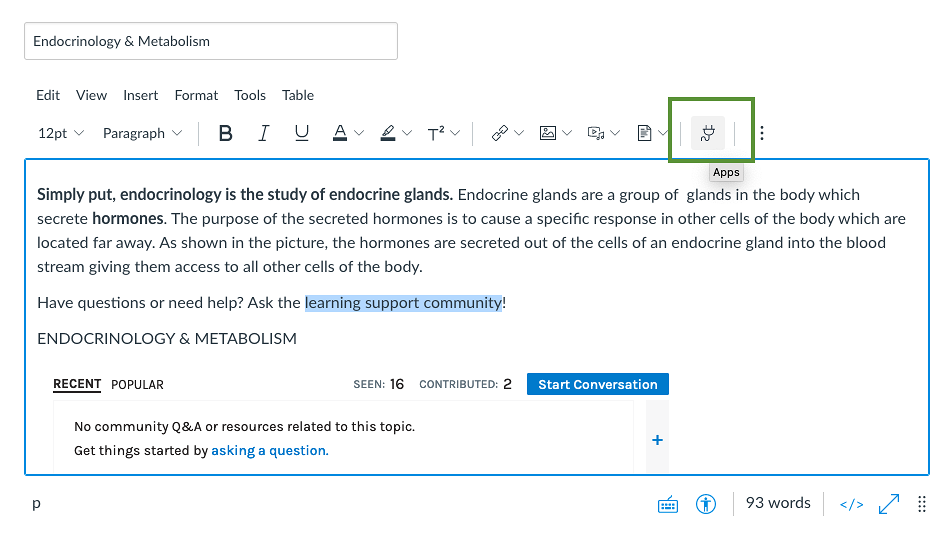
Task: Open the Apps plug icon
Action: 708,133
